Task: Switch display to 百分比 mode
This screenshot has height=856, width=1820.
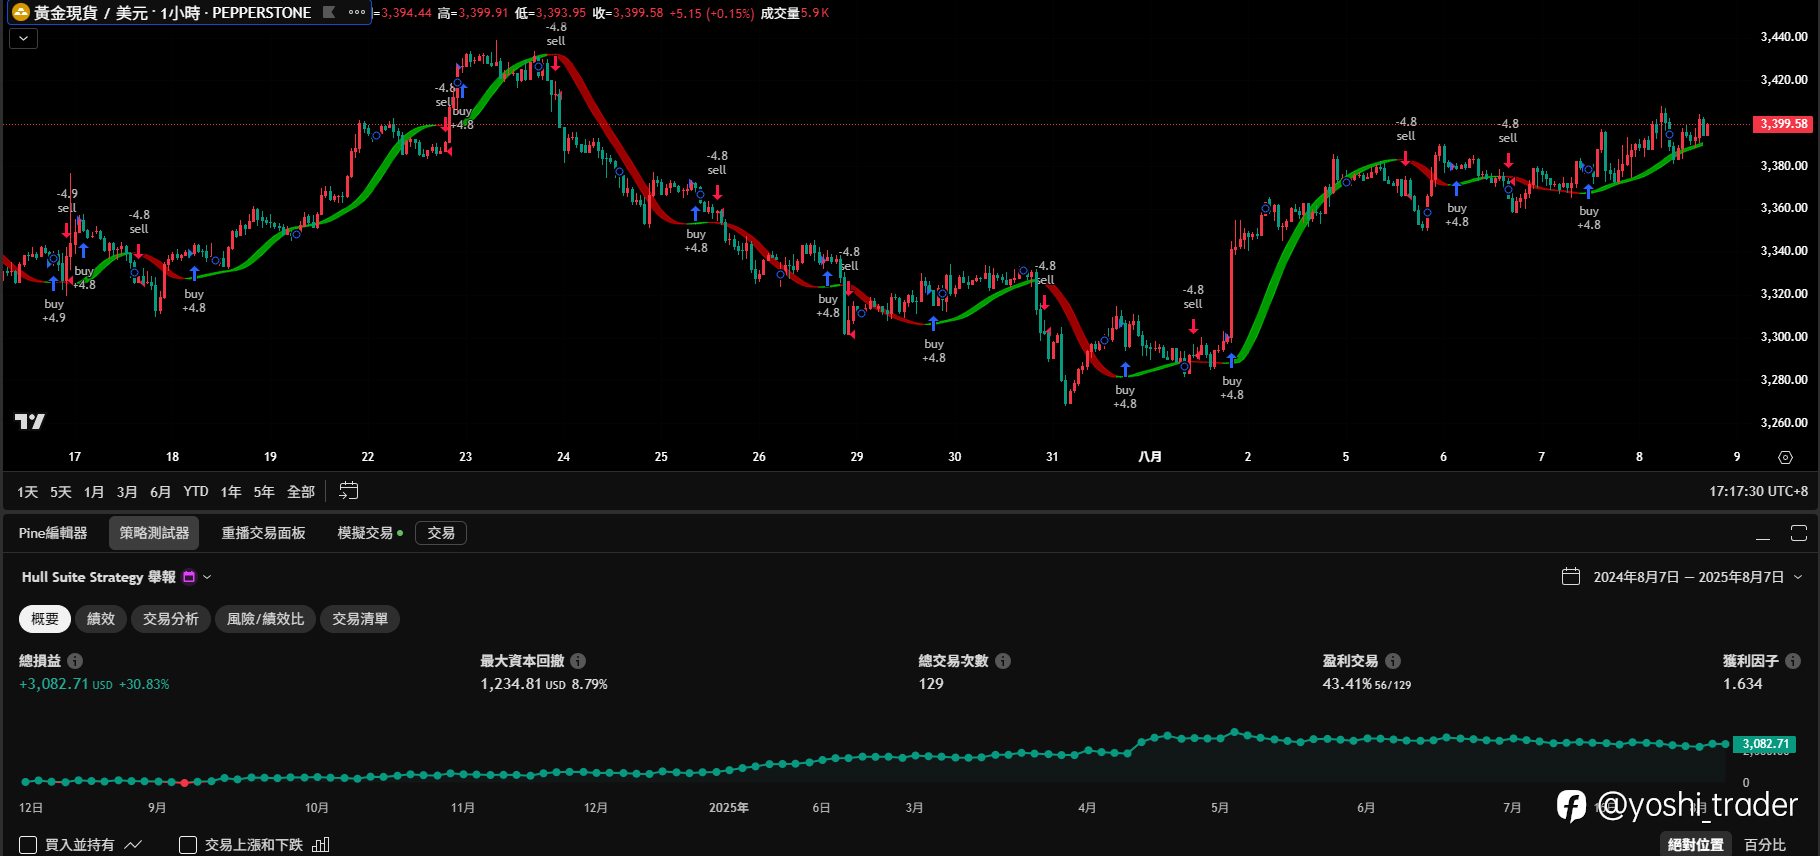Action: point(1765,845)
